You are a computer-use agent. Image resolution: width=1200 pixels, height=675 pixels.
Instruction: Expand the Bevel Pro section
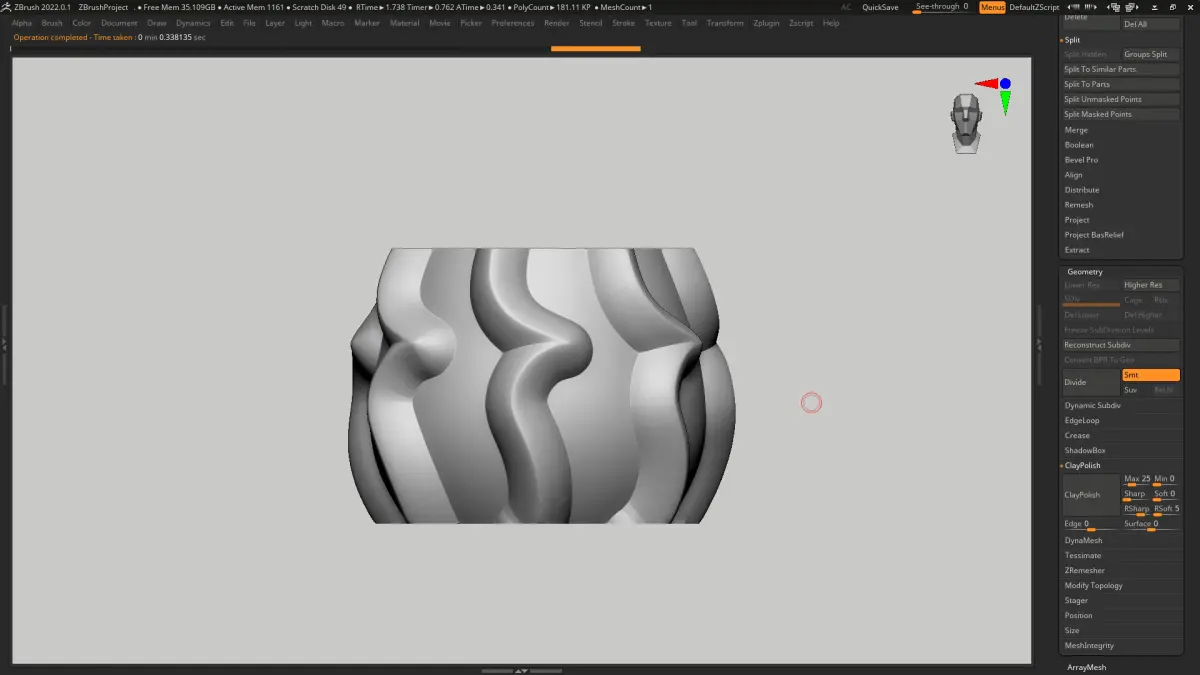(x=1081, y=160)
